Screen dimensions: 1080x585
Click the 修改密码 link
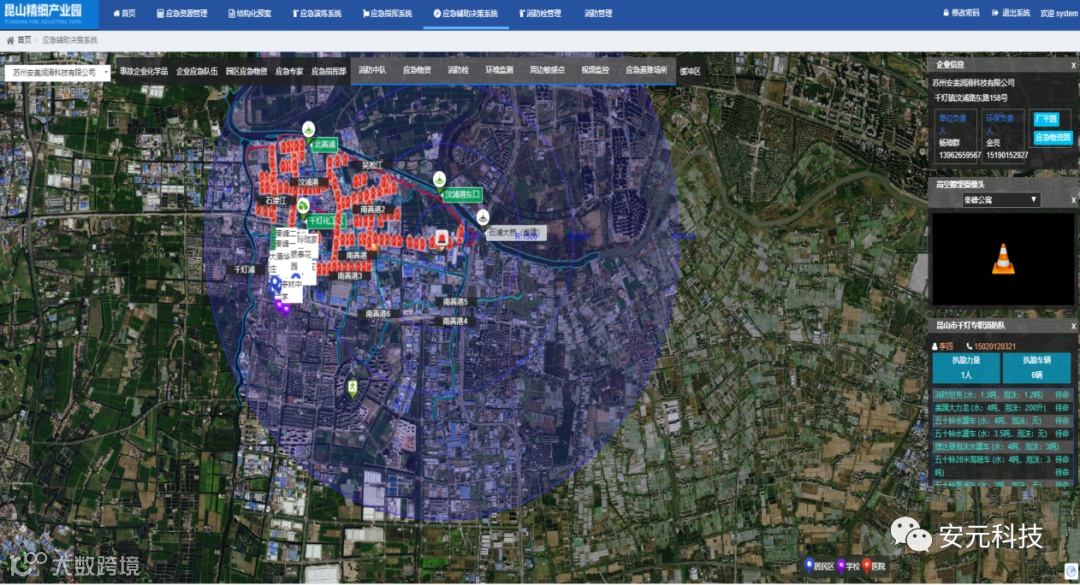[961, 12]
